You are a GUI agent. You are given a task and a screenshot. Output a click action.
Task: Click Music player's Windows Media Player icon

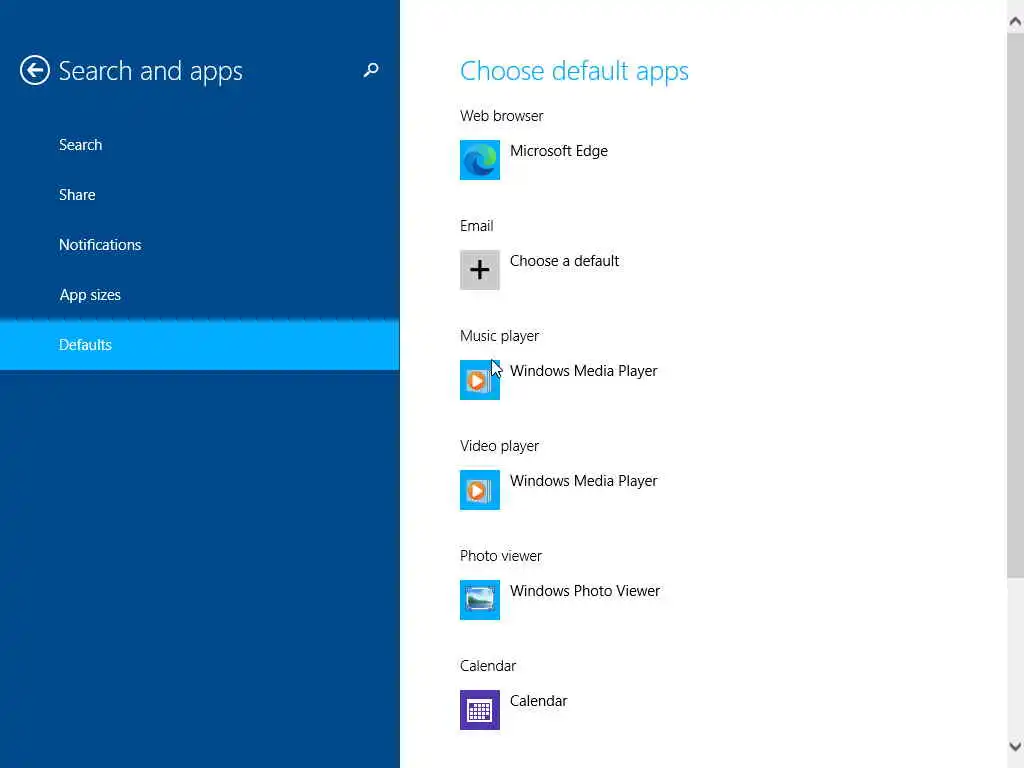click(479, 379)
